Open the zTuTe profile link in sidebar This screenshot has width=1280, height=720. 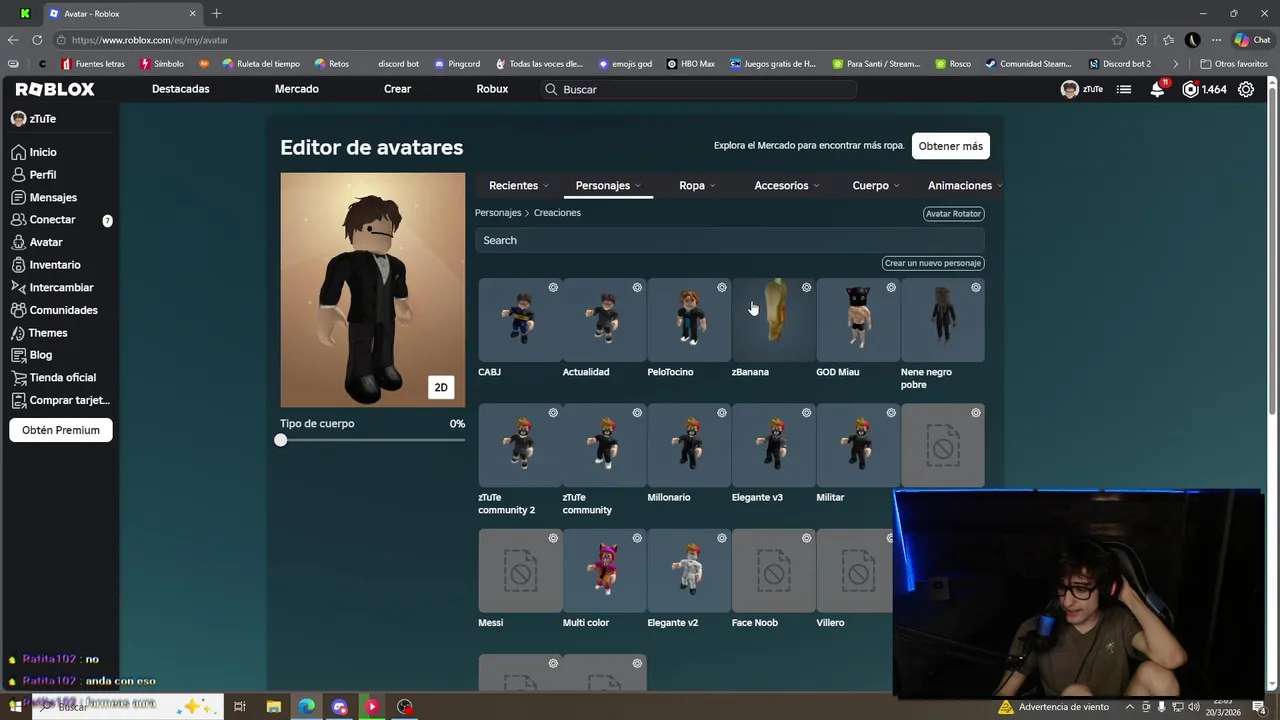point(34,119)
